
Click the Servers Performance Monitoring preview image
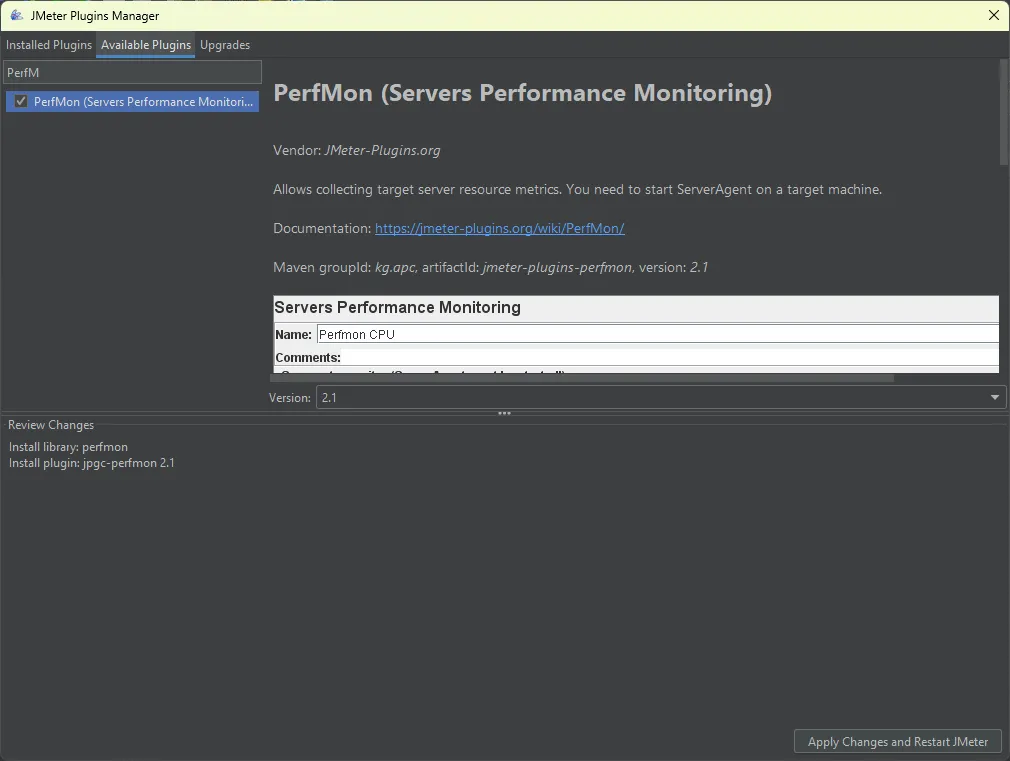point(635,334)
